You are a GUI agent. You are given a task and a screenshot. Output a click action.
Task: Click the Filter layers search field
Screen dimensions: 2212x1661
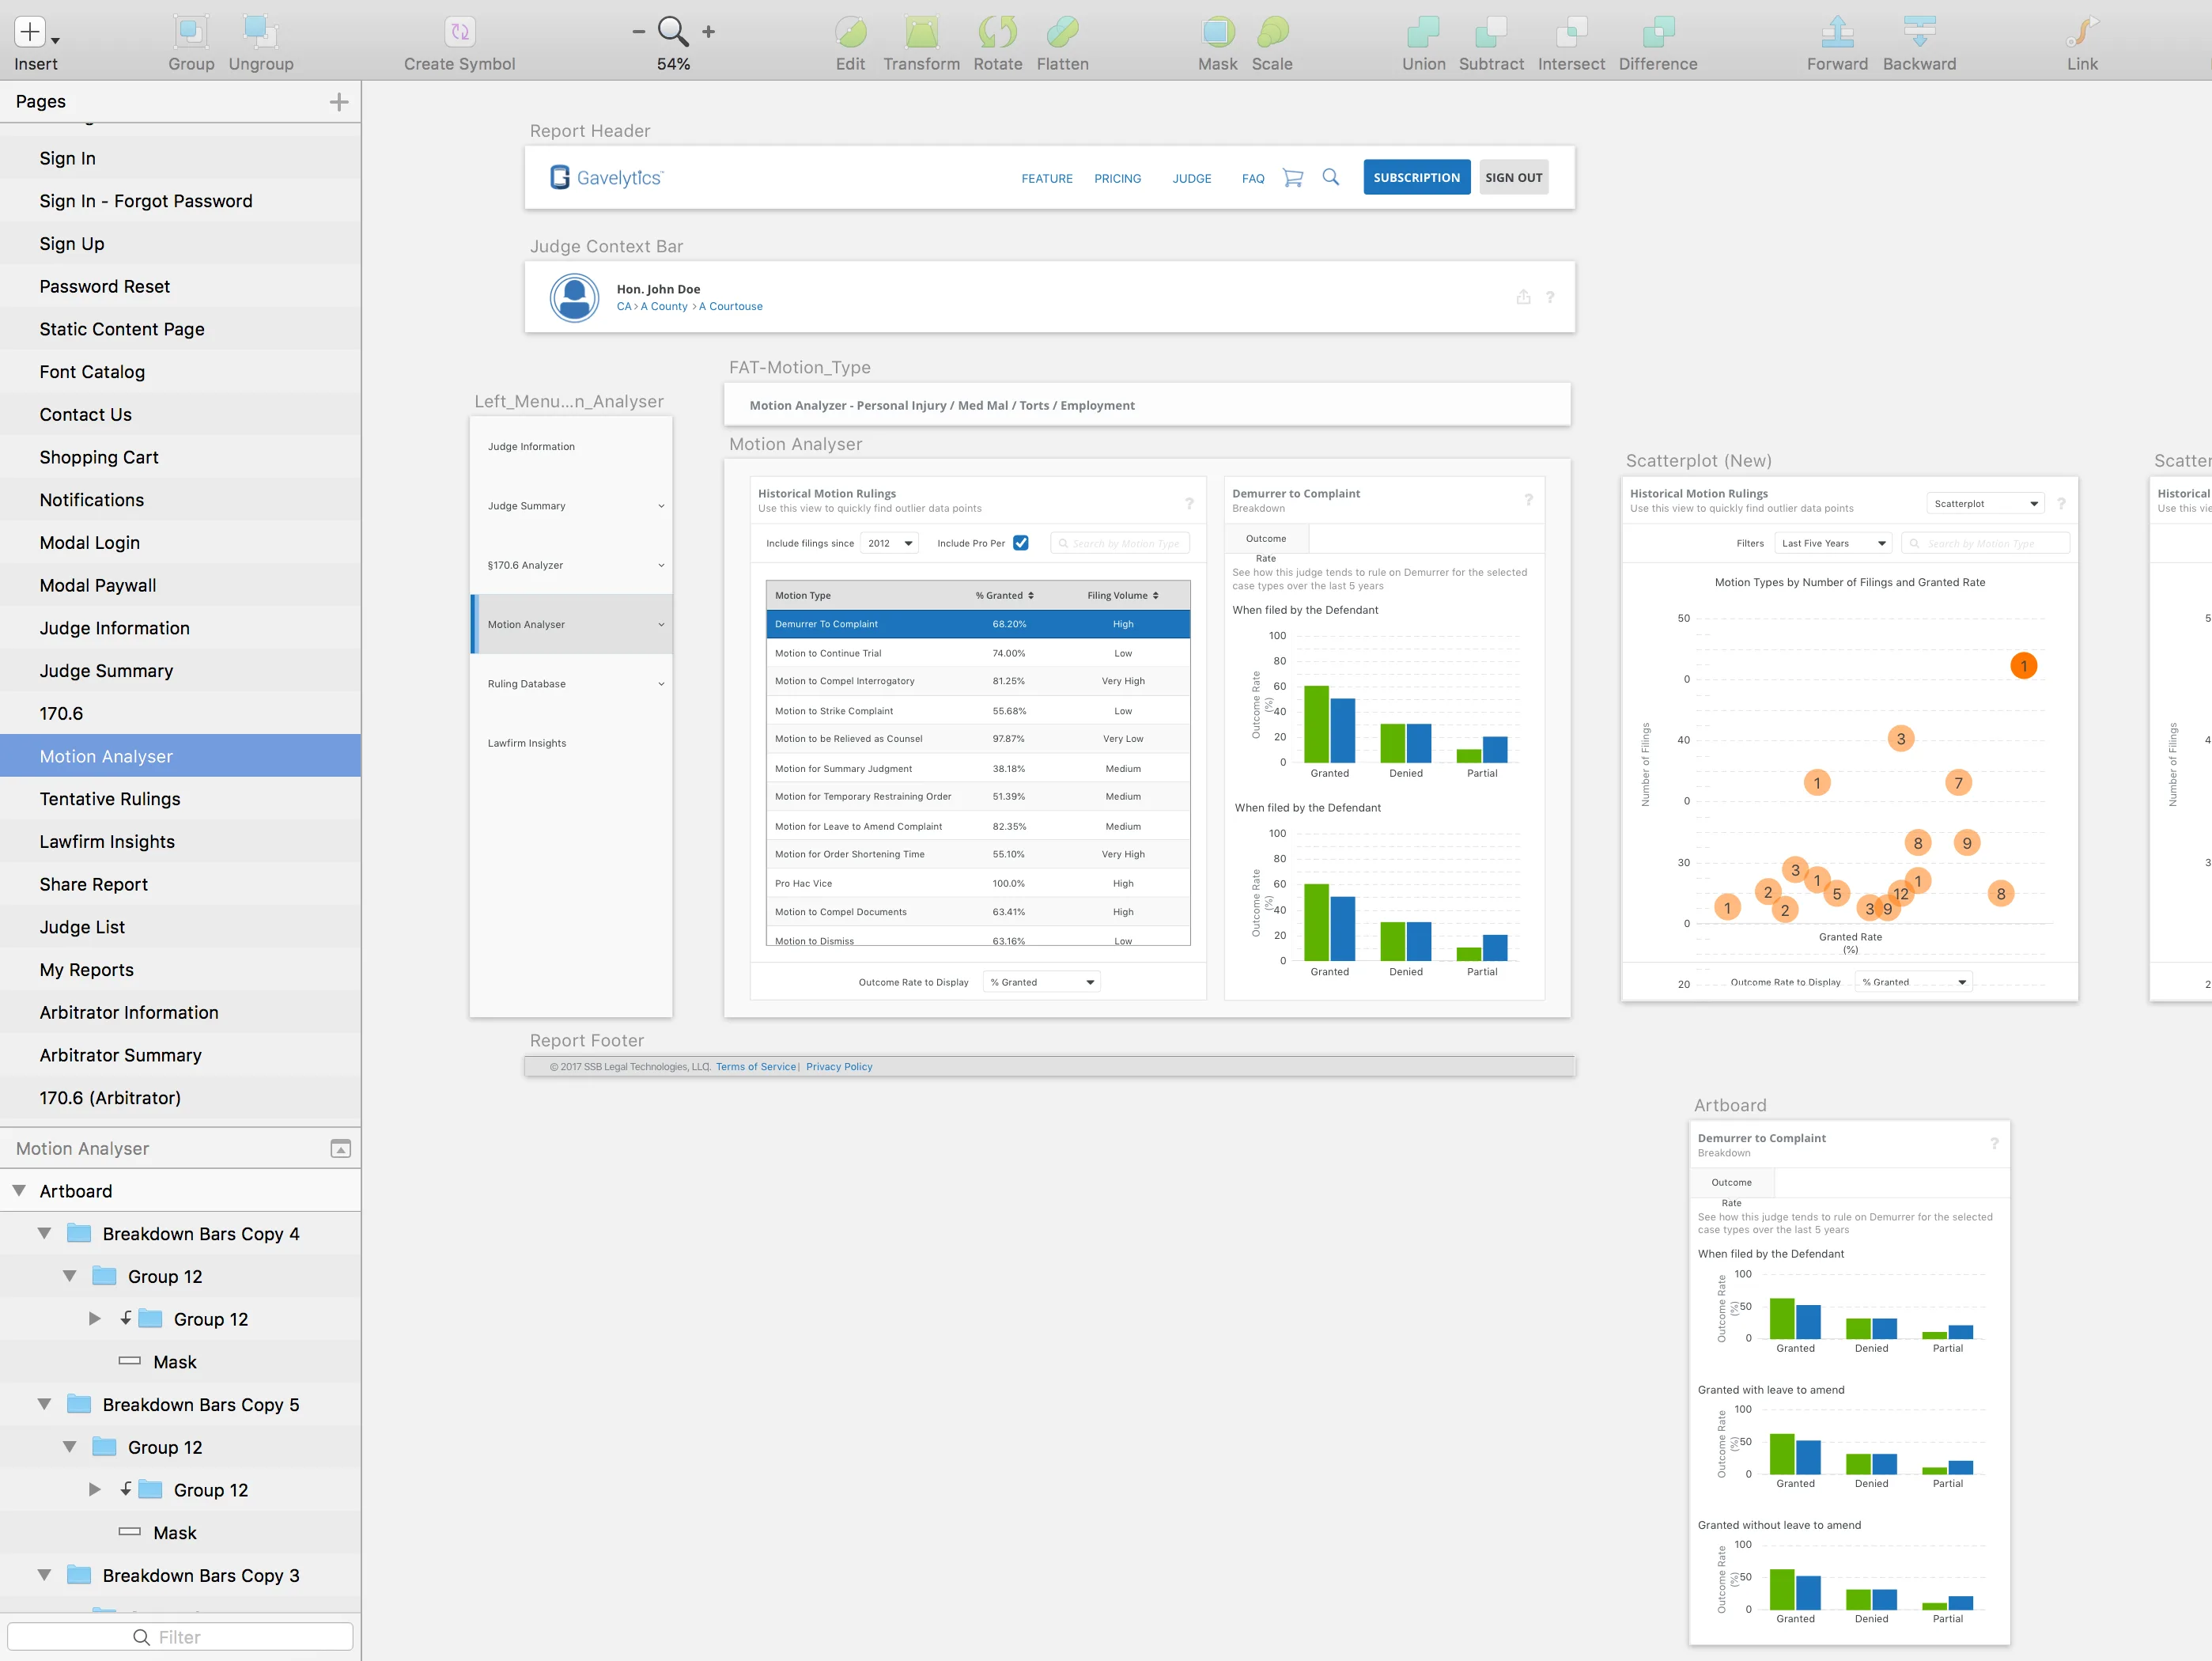click(180, 1637)
